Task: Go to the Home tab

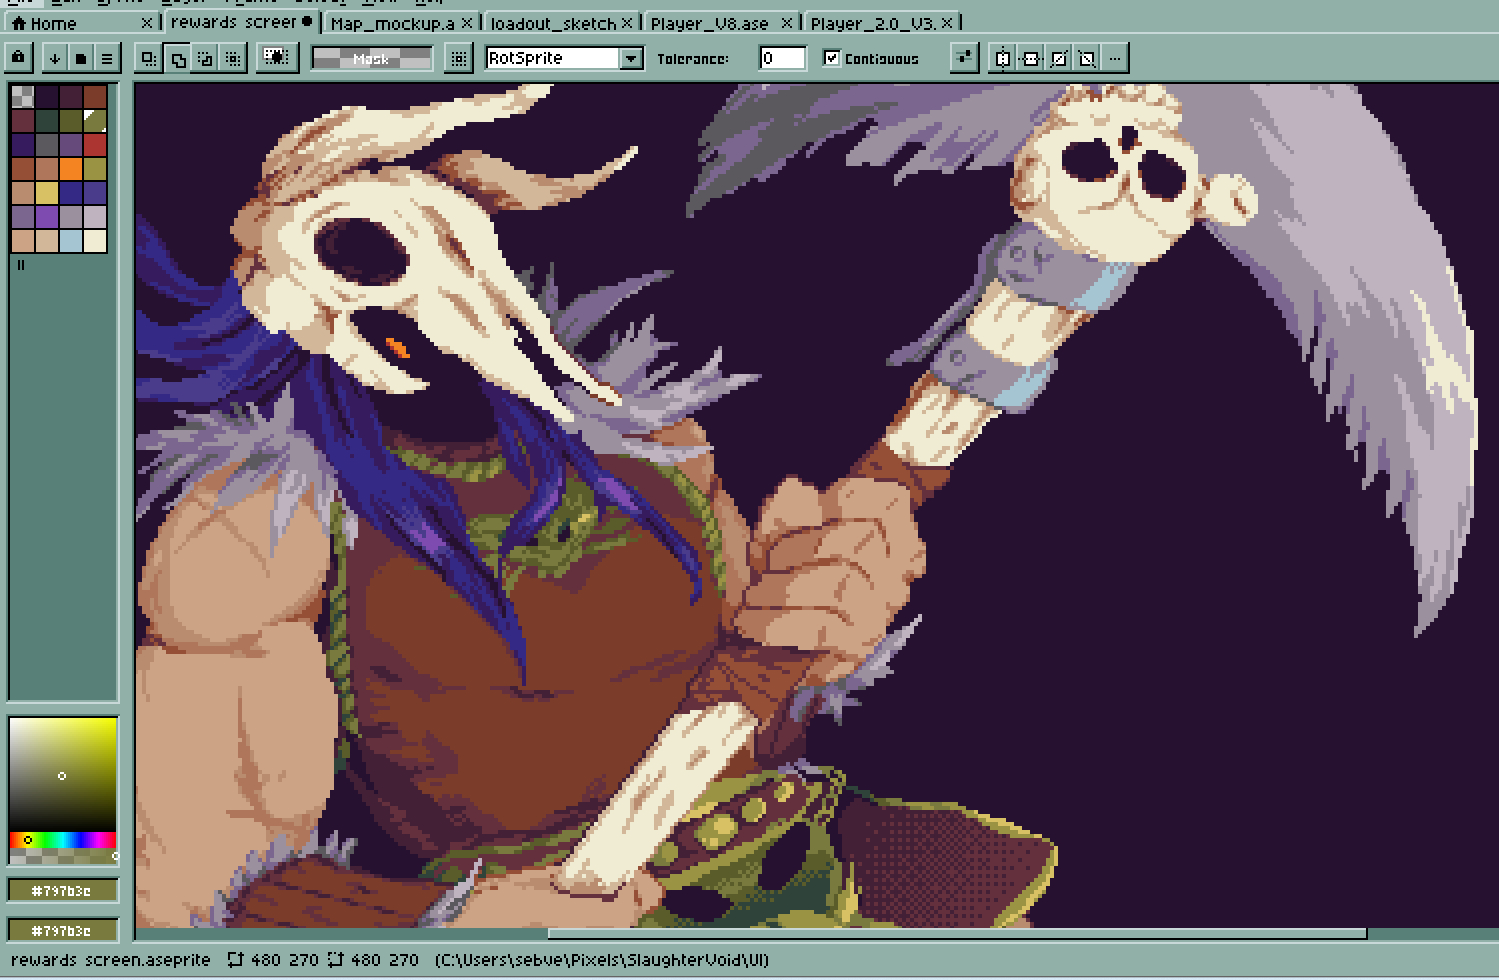Action: click(45, 22)
